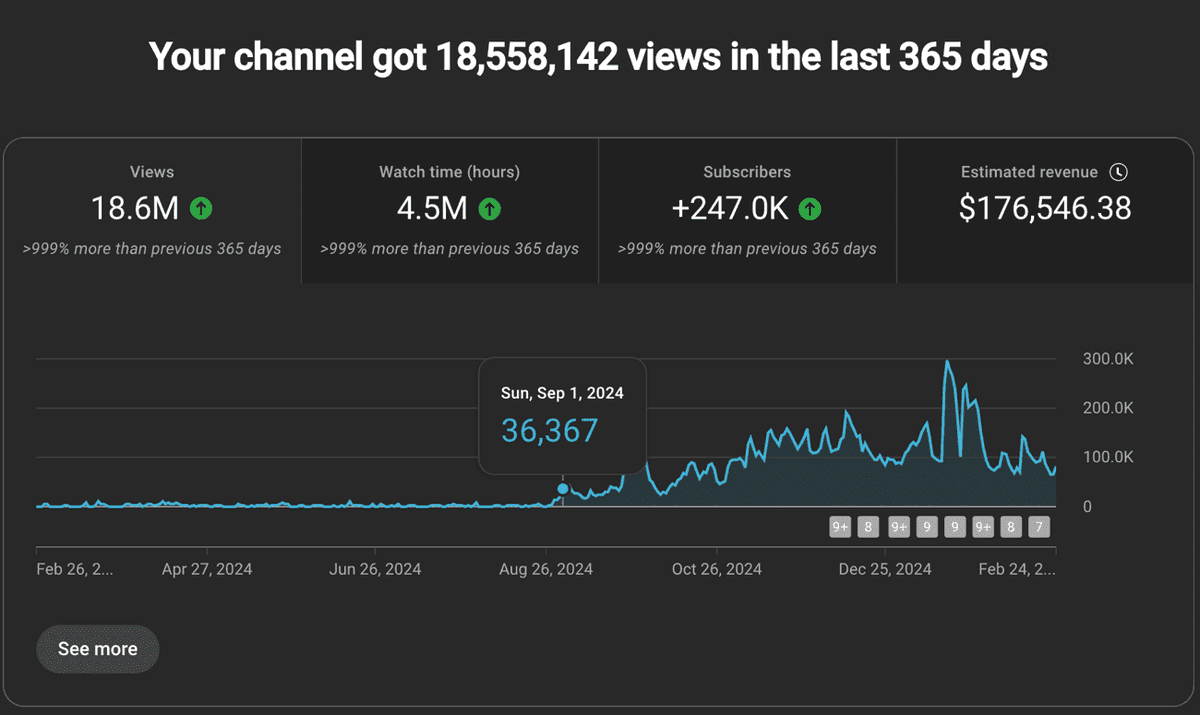Click the 18,558,142 views headline
Image resolution: width=1200 pixels, height=715 pixels.
[599, 57]
